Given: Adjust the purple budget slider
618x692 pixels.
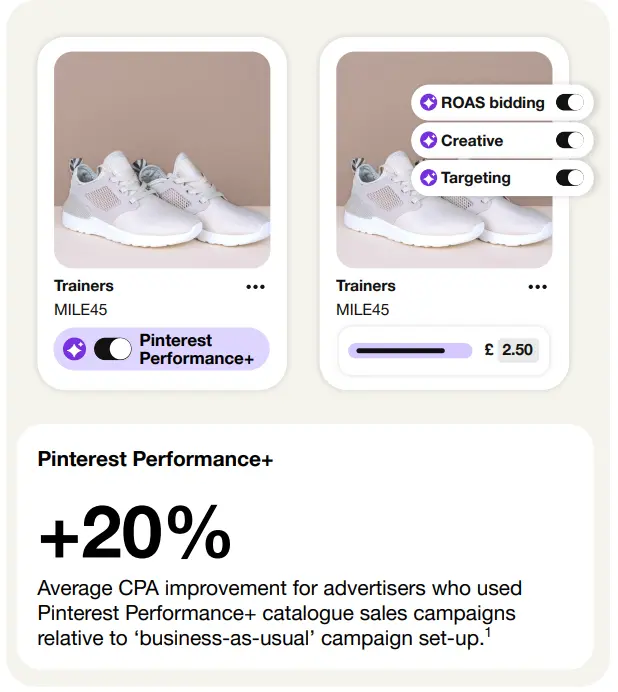Looking at the screenshot, I should (409, 351).
